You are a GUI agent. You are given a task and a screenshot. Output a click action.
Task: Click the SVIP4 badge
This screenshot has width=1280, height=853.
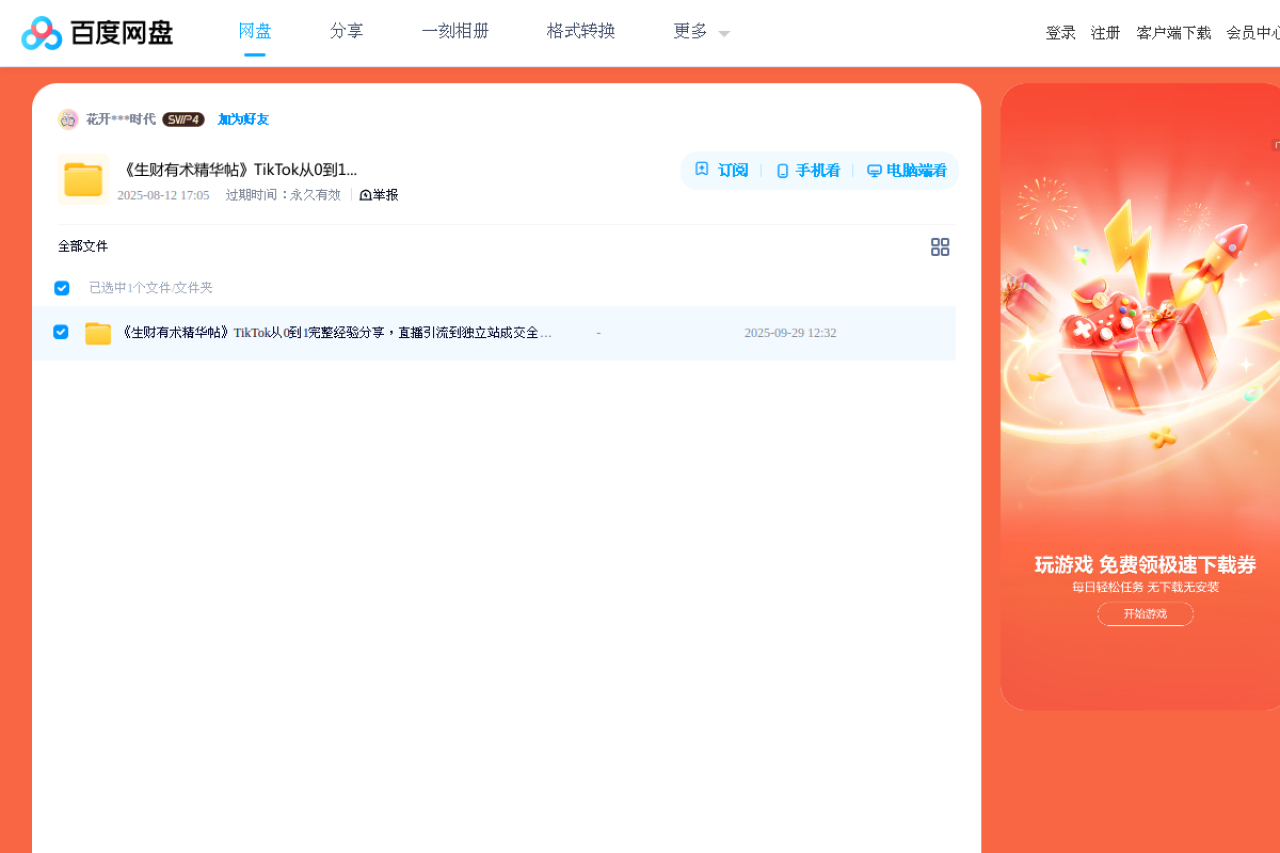(x=184, y=118)
